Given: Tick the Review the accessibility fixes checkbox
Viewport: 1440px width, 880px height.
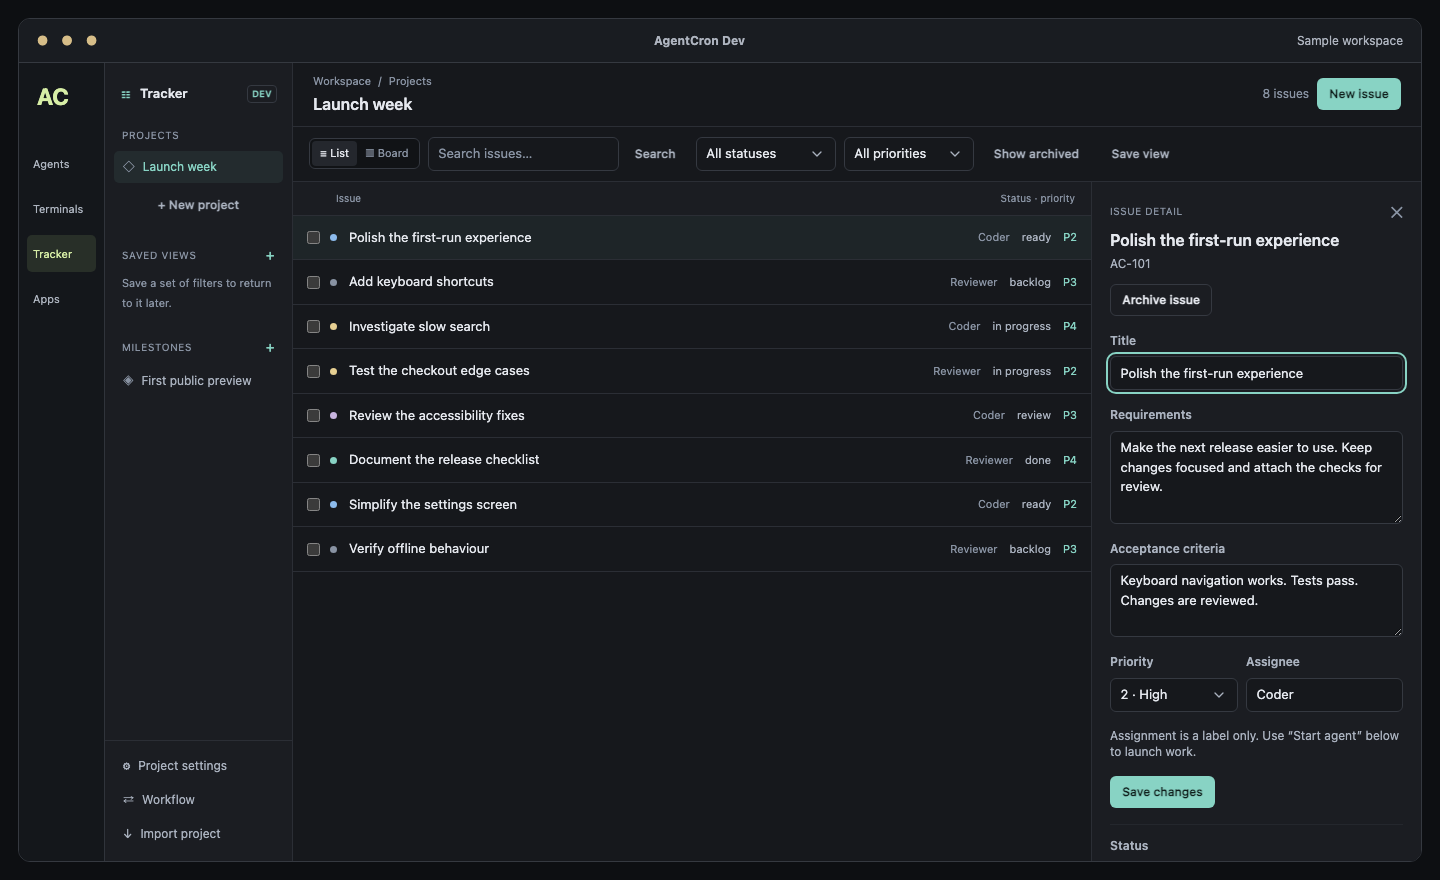Looking at the screenshot, I should [x=313, y=416].
